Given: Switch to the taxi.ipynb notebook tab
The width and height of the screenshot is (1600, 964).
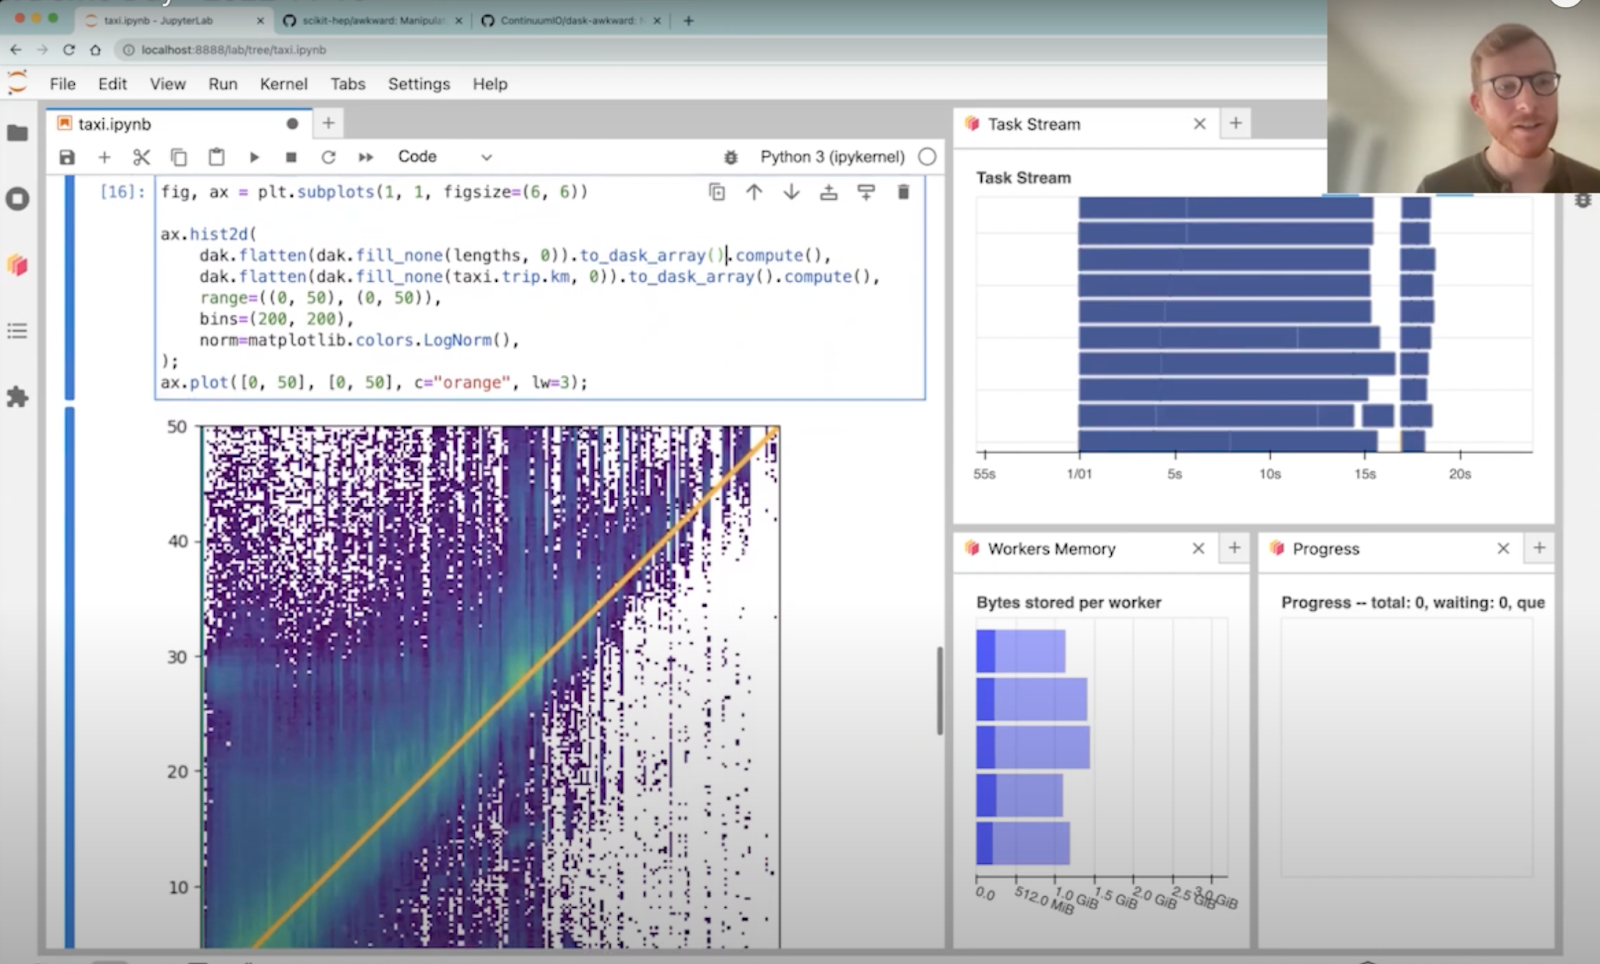Looking at the screenshot, I should pos(115,124).
